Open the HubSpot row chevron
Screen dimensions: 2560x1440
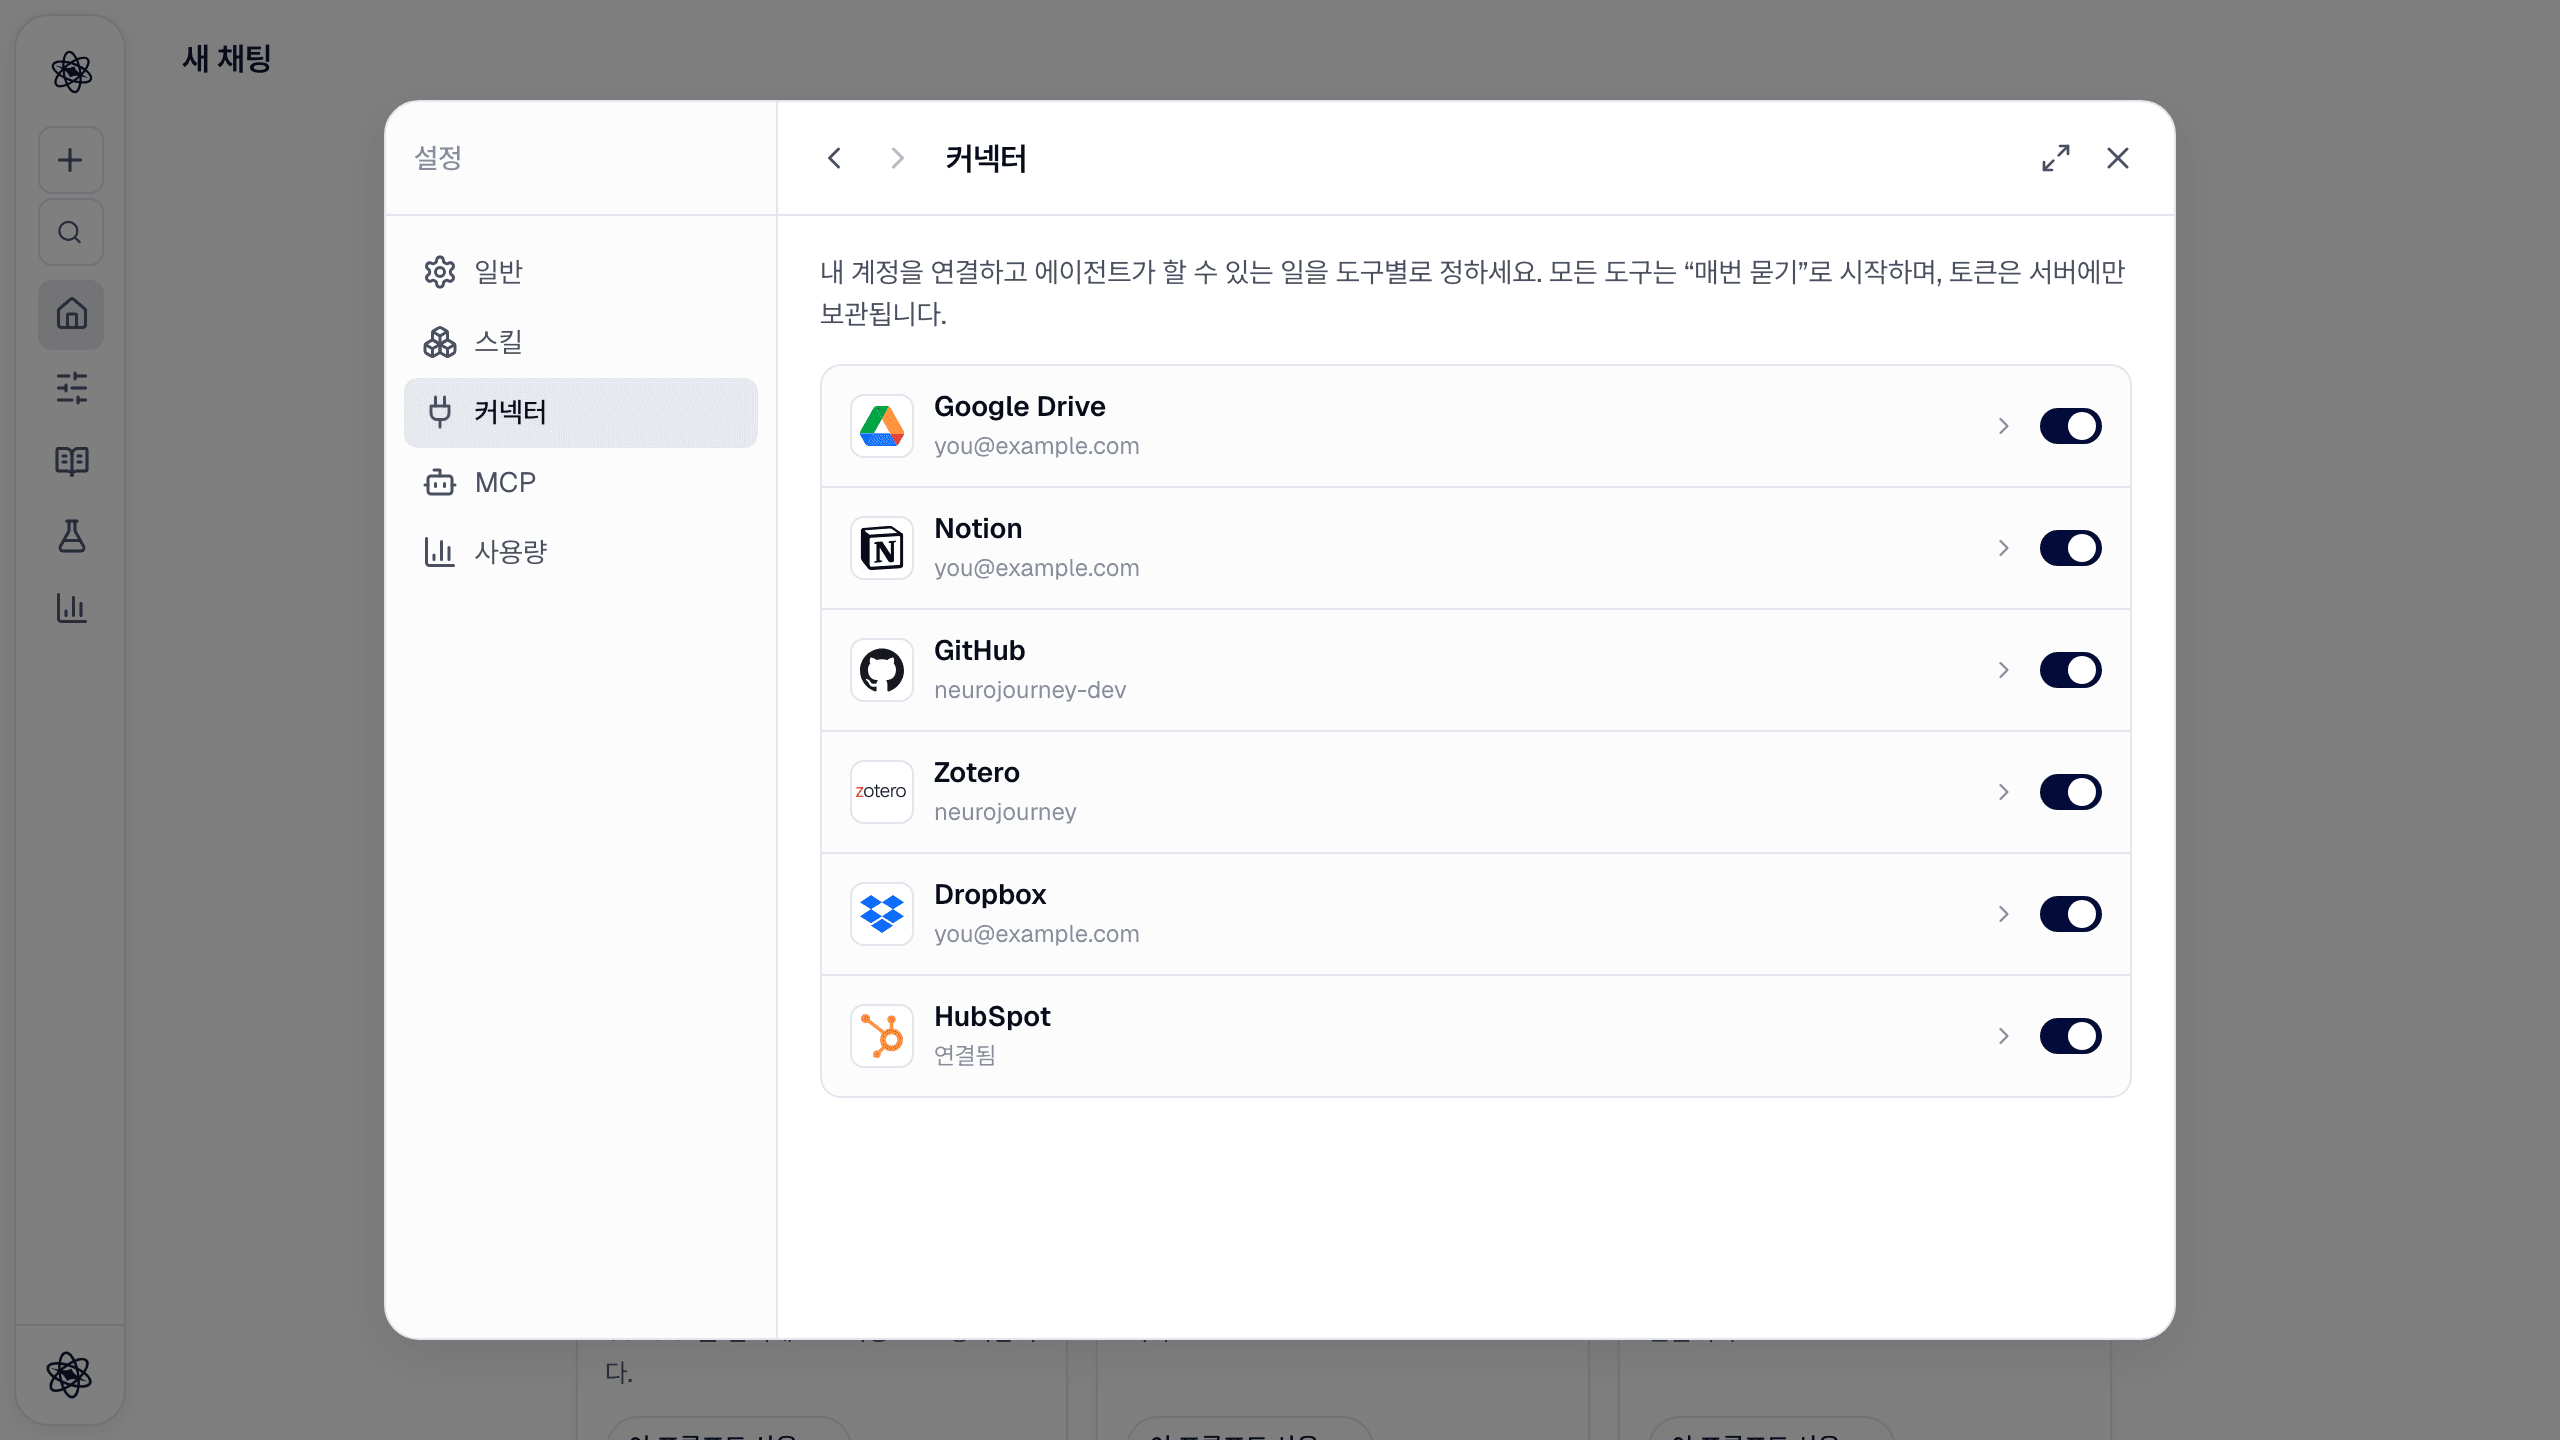[x=2003, y=1036]
